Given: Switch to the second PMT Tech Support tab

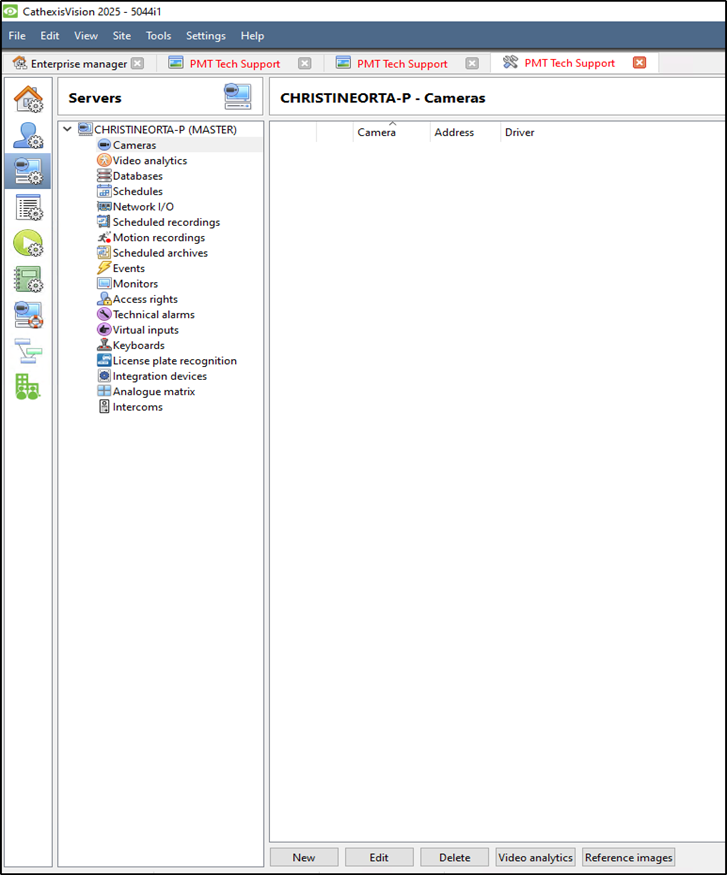Looking at the screenshot, I should point(402,64).
